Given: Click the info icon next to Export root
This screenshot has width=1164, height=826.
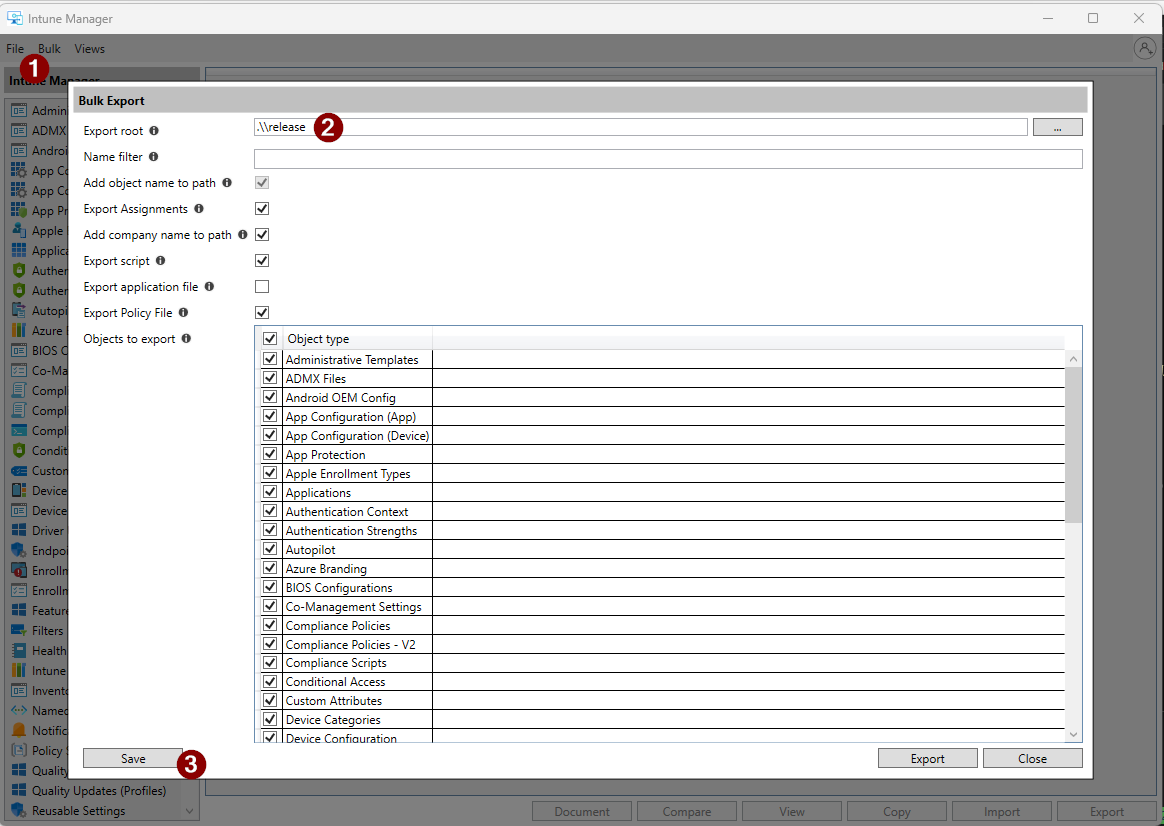Looking at the screenshot, I should click(154, 131).
